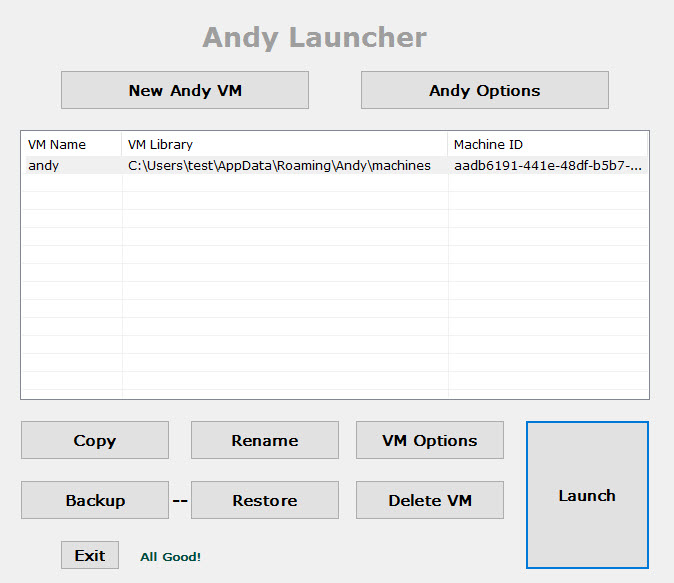Click the Restore button
The width and height of the screenshot is (674, 583).
264,500
